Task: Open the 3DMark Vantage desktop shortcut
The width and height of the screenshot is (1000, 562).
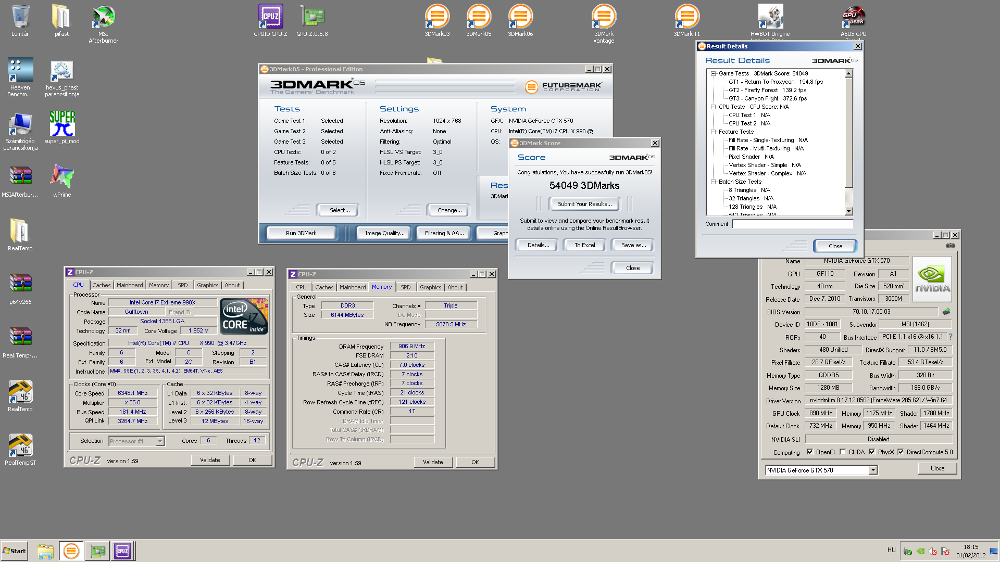Action: (x=603, y=24)
